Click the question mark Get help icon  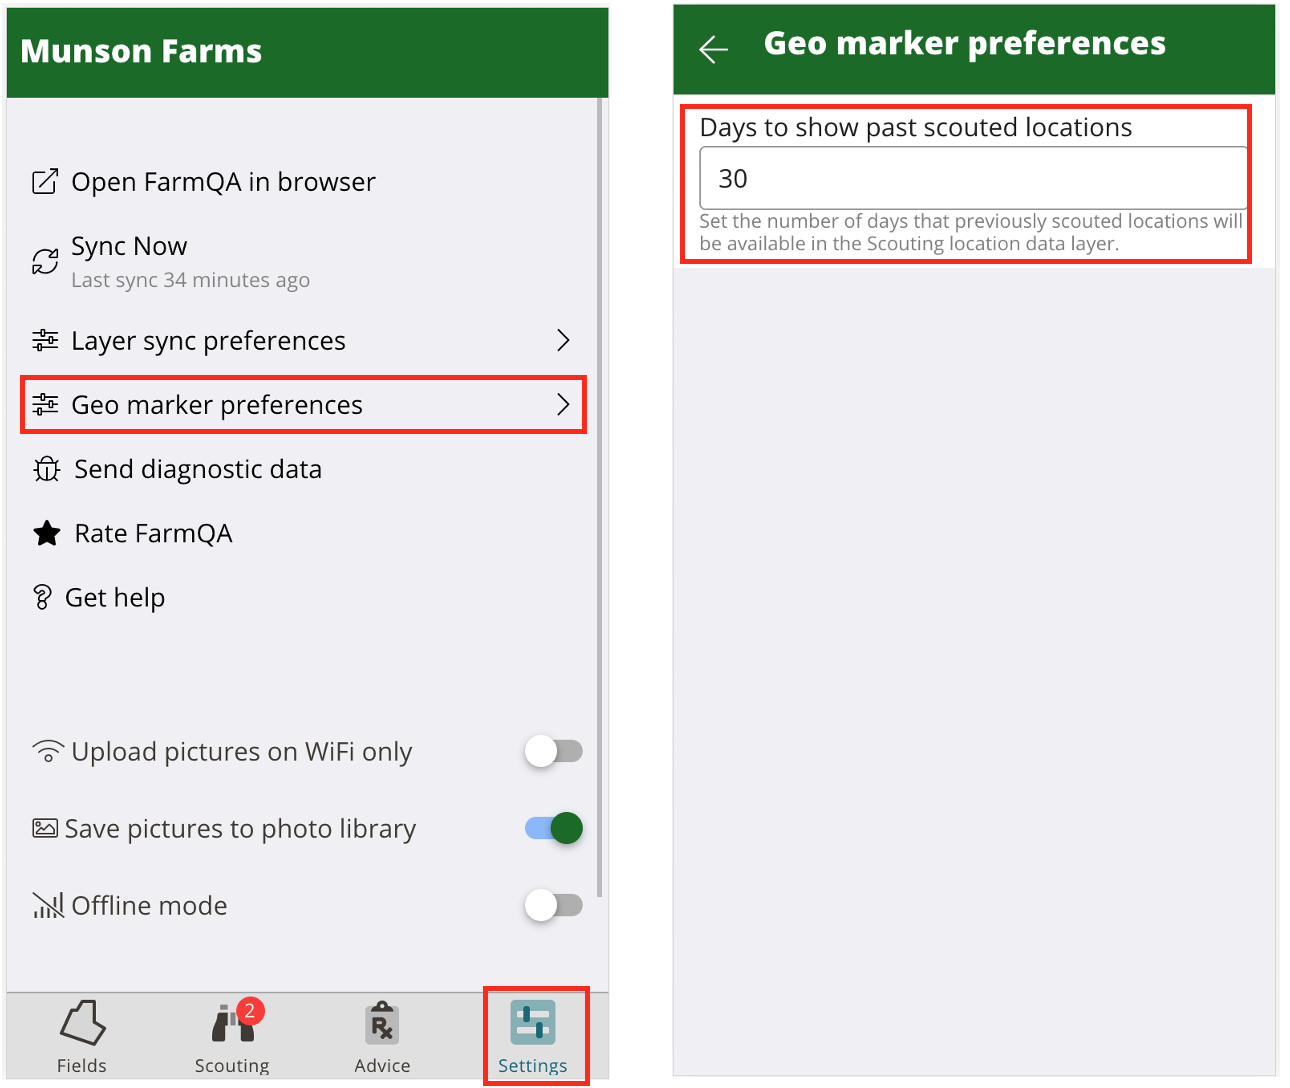point(42,597)
